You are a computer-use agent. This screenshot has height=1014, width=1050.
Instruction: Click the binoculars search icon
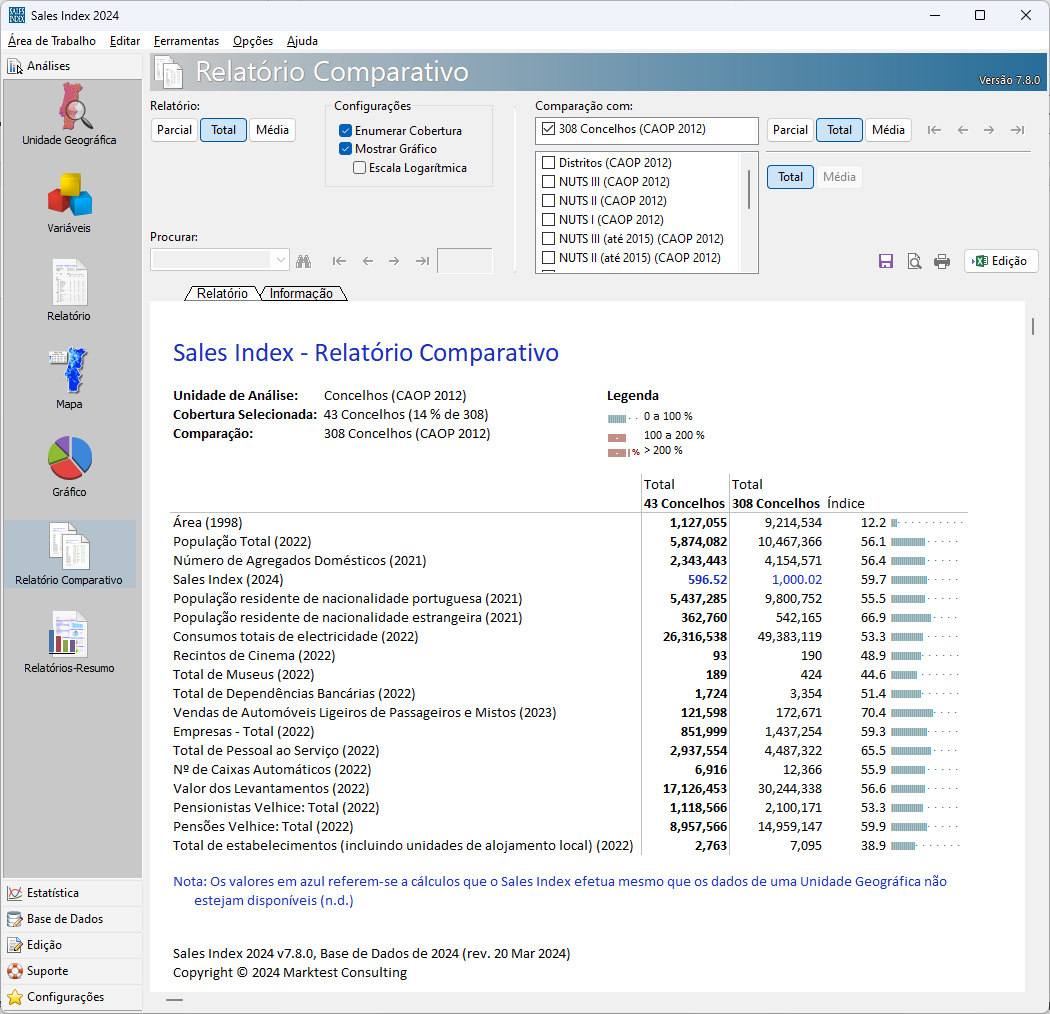pyautogui.click(x=304, y=261)
